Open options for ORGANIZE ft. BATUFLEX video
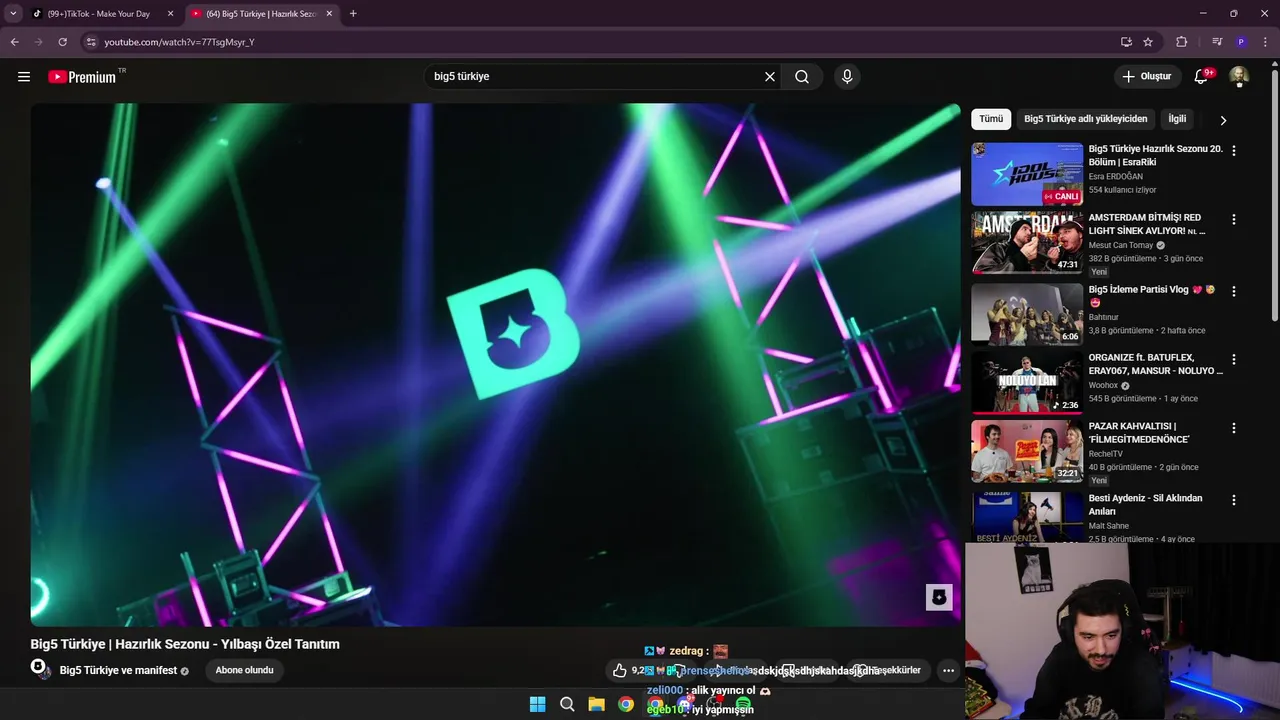The width and height of the screenshot is (1280, 720). click(x=1234, y=359)
